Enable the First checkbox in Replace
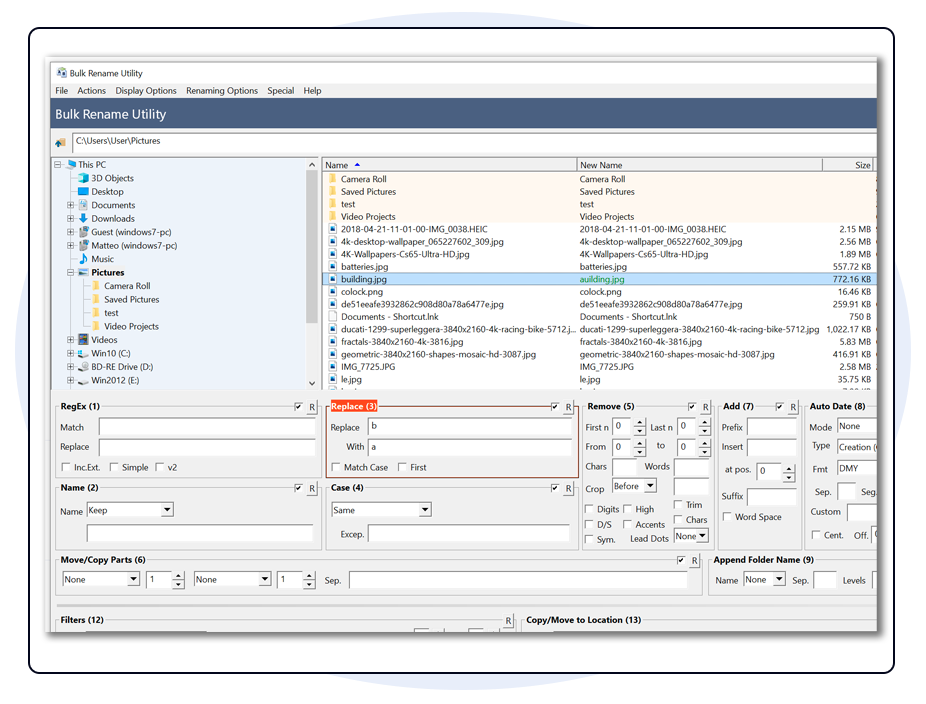Image resolution: width=926 pixels, height=704 pixels. pyautogui.click(x=402, y=467)
